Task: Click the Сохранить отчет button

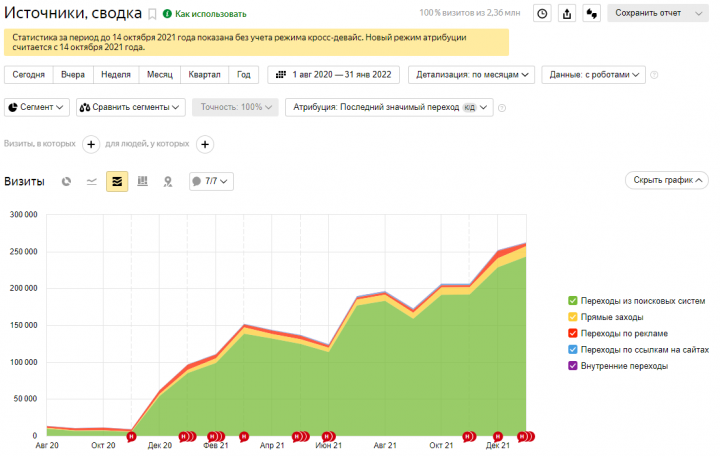Action: click(648, 13)
